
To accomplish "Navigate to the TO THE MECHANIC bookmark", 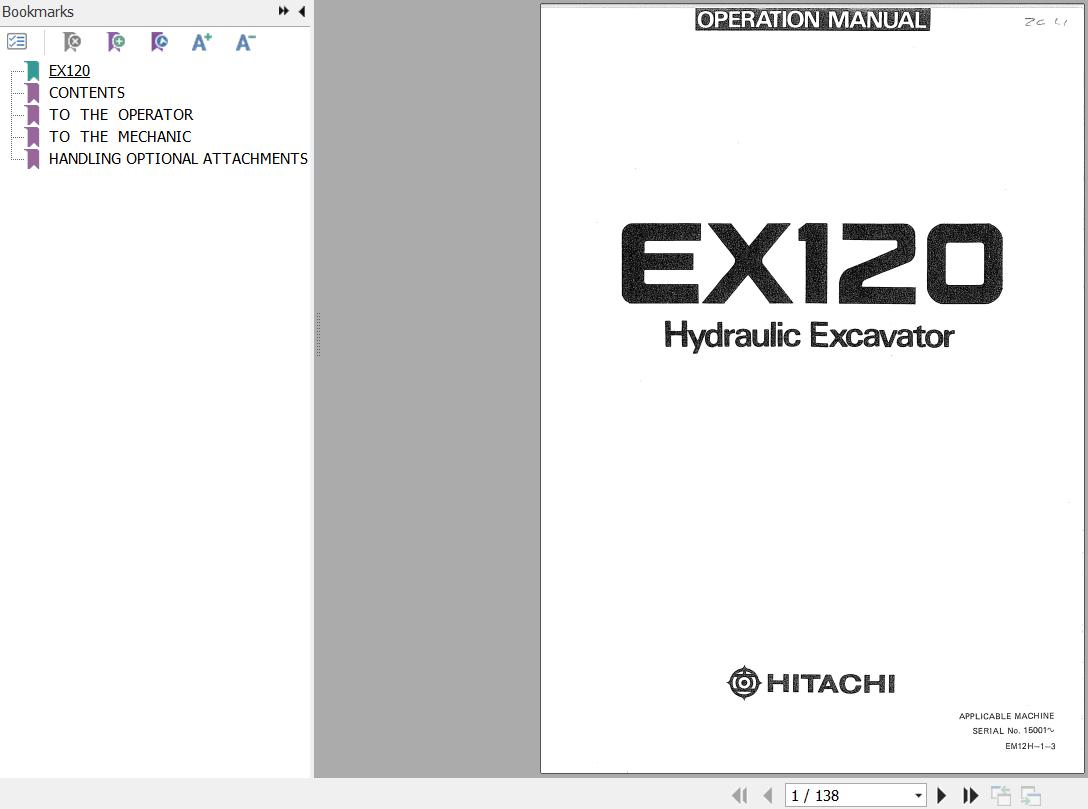I will click(120, 137).
